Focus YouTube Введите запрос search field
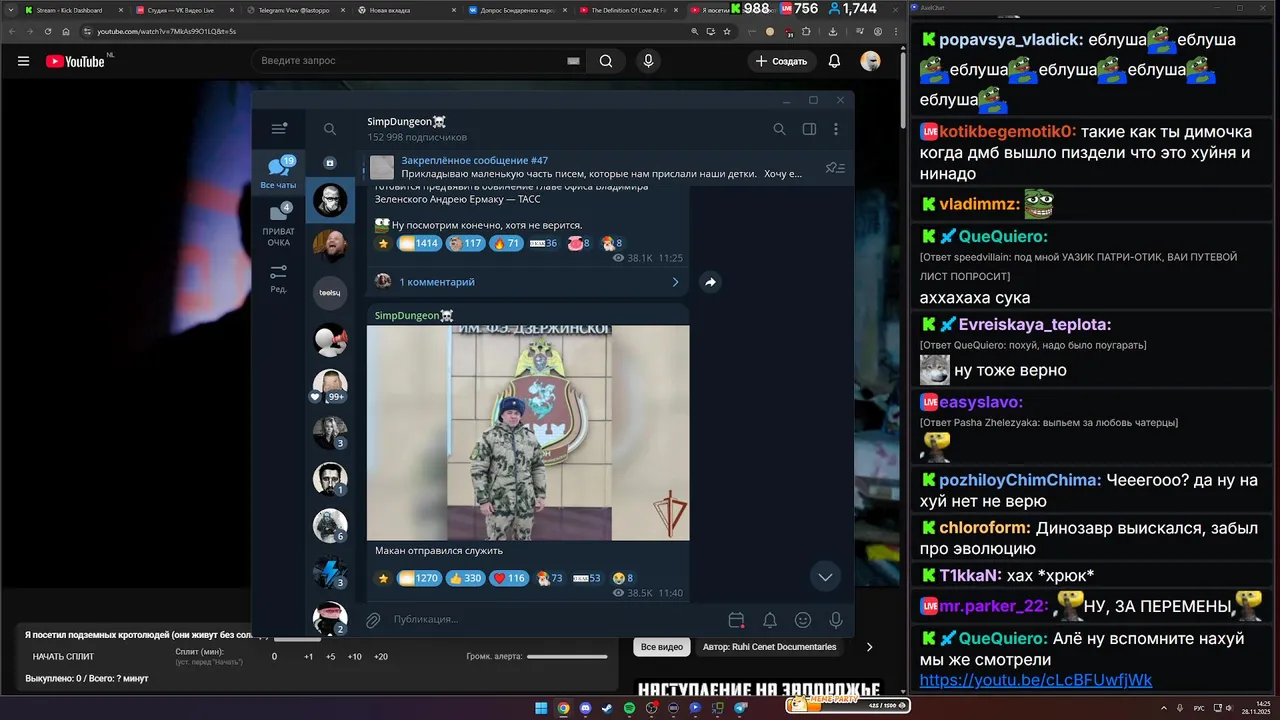This screenshot has width=1280, height=720. [410, 61]
